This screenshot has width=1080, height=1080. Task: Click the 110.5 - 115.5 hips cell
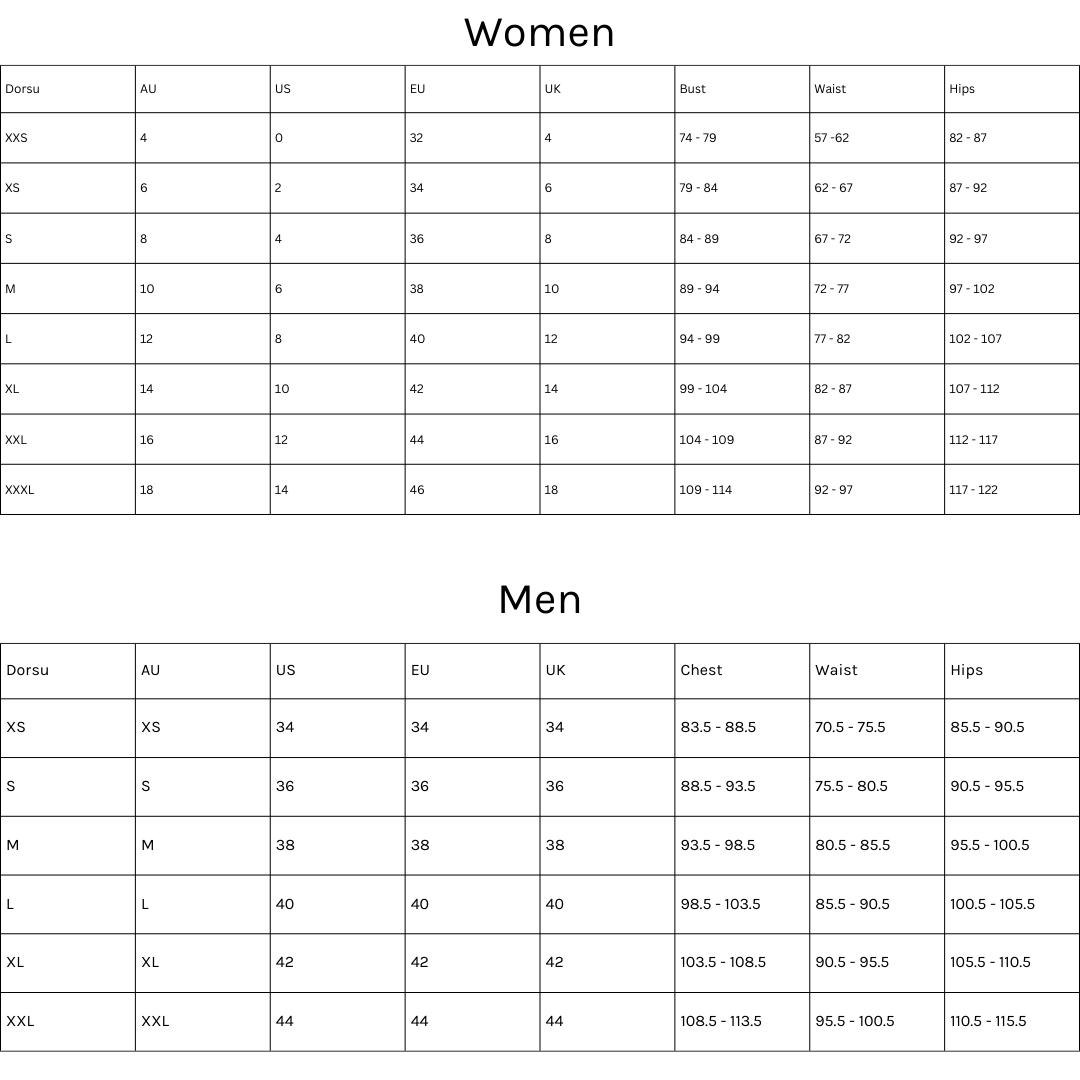click(988, 1021)
